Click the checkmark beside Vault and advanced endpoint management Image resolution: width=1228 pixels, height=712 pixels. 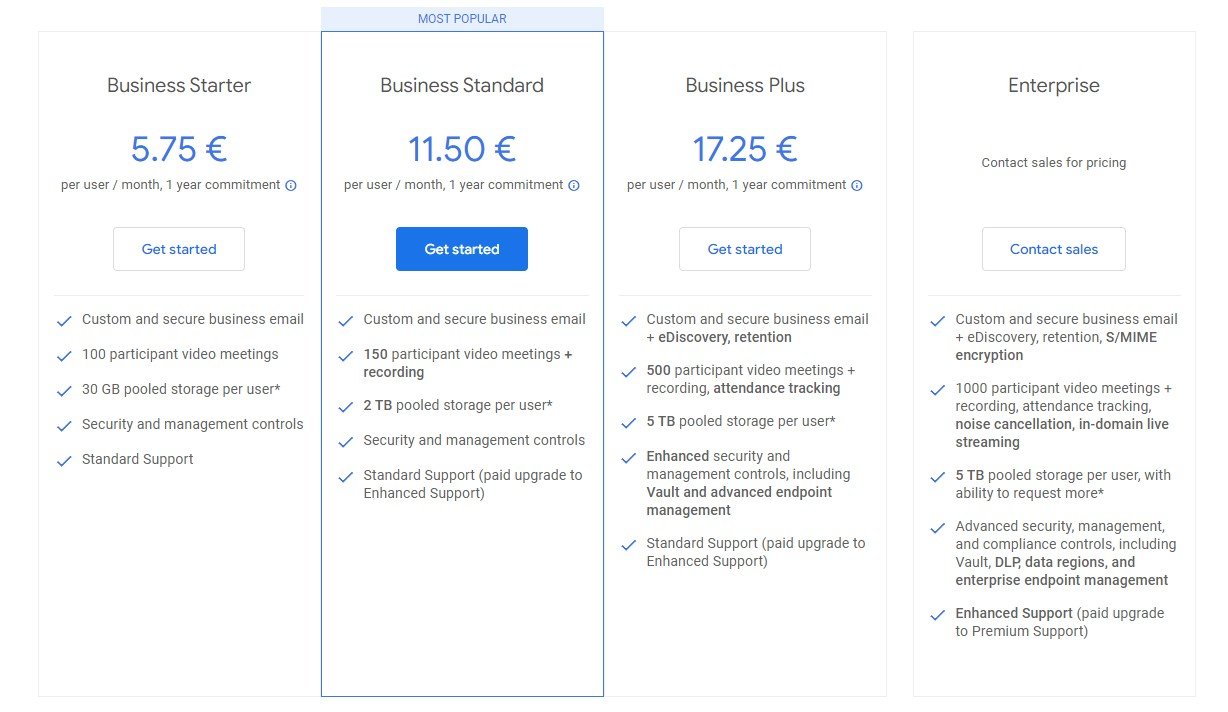click(x=628, y=458)
